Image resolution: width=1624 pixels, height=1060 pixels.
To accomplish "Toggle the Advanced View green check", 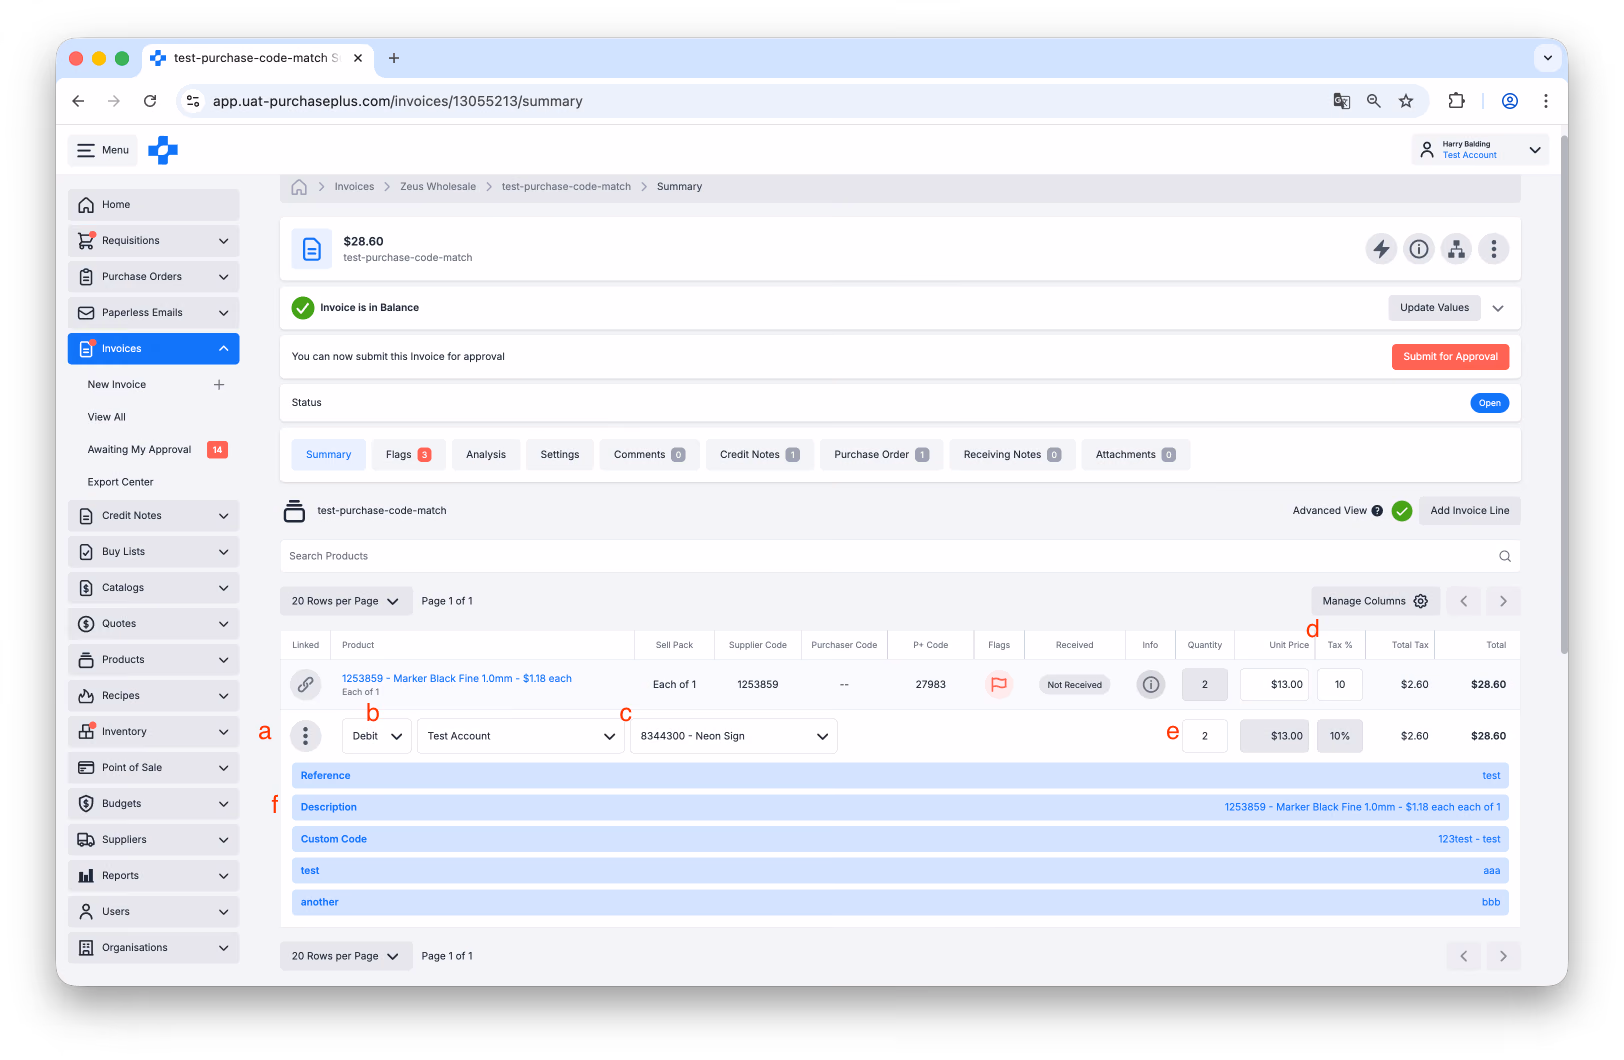I will (1402, 511).
